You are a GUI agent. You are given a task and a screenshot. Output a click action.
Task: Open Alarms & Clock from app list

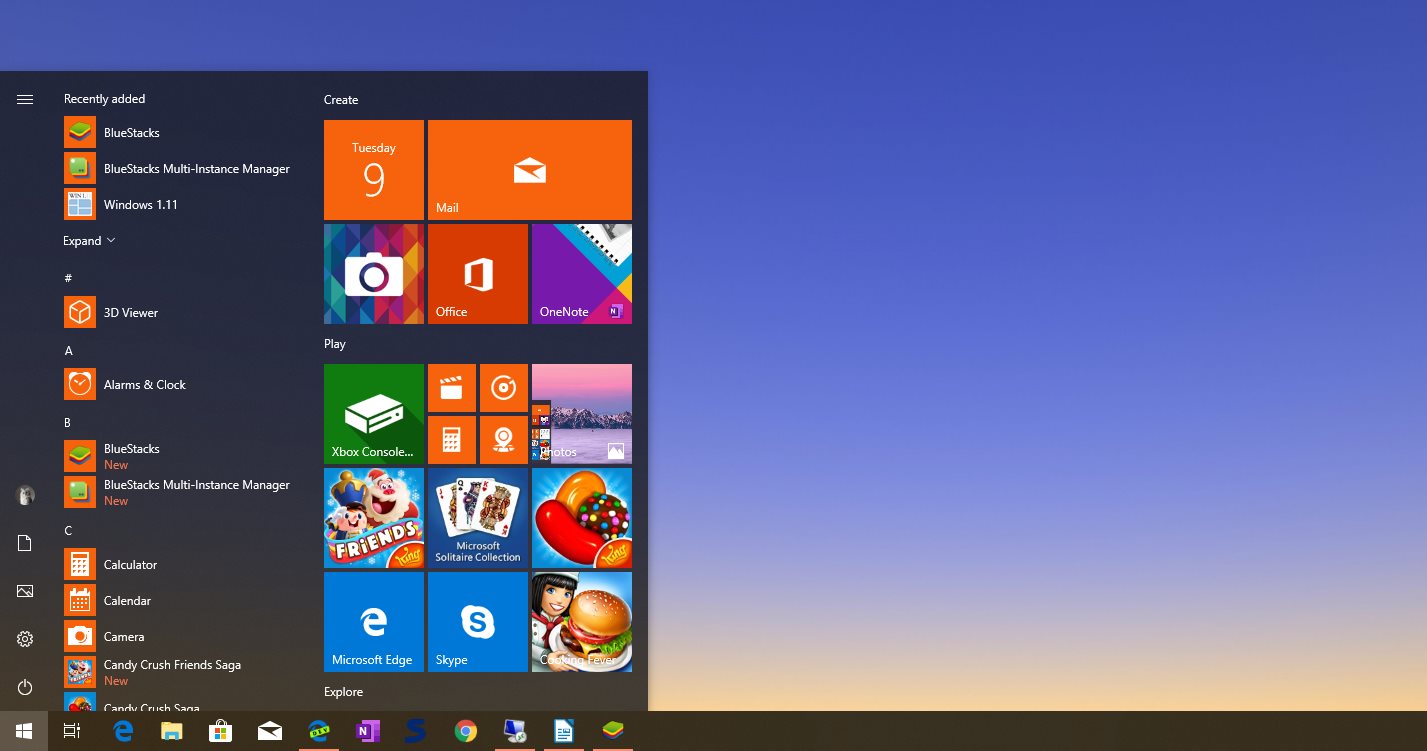tap(182, 384)
